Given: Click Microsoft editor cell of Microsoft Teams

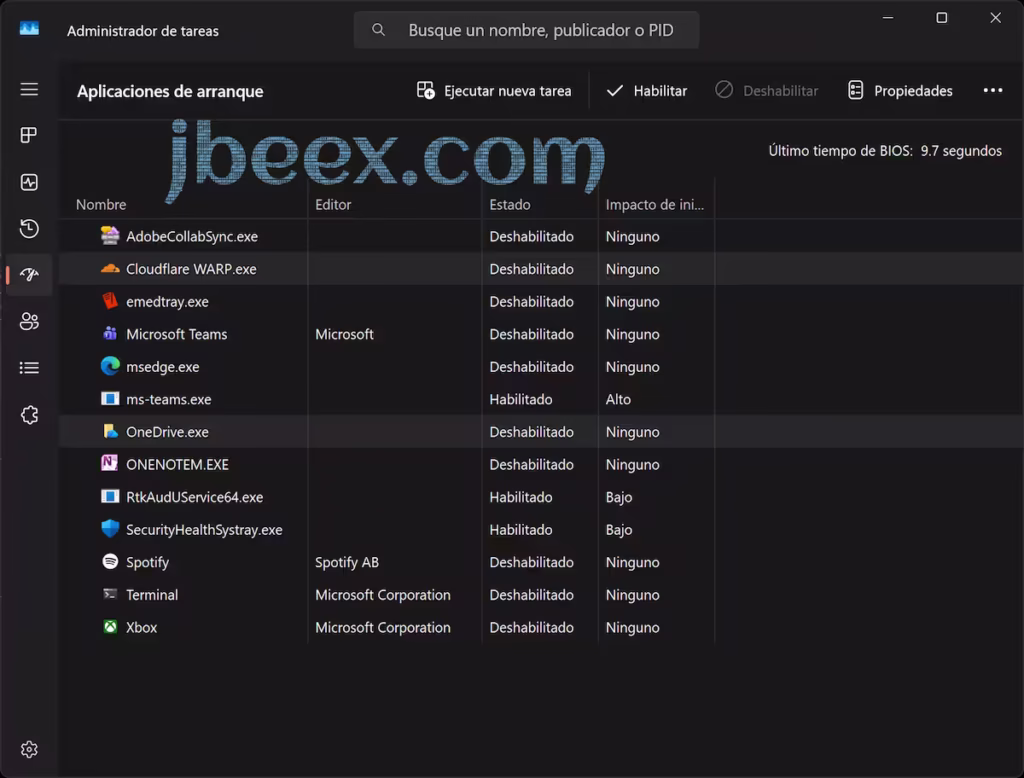Looking at the screenshot, I should pyautogui.click(x=344, y=334).
